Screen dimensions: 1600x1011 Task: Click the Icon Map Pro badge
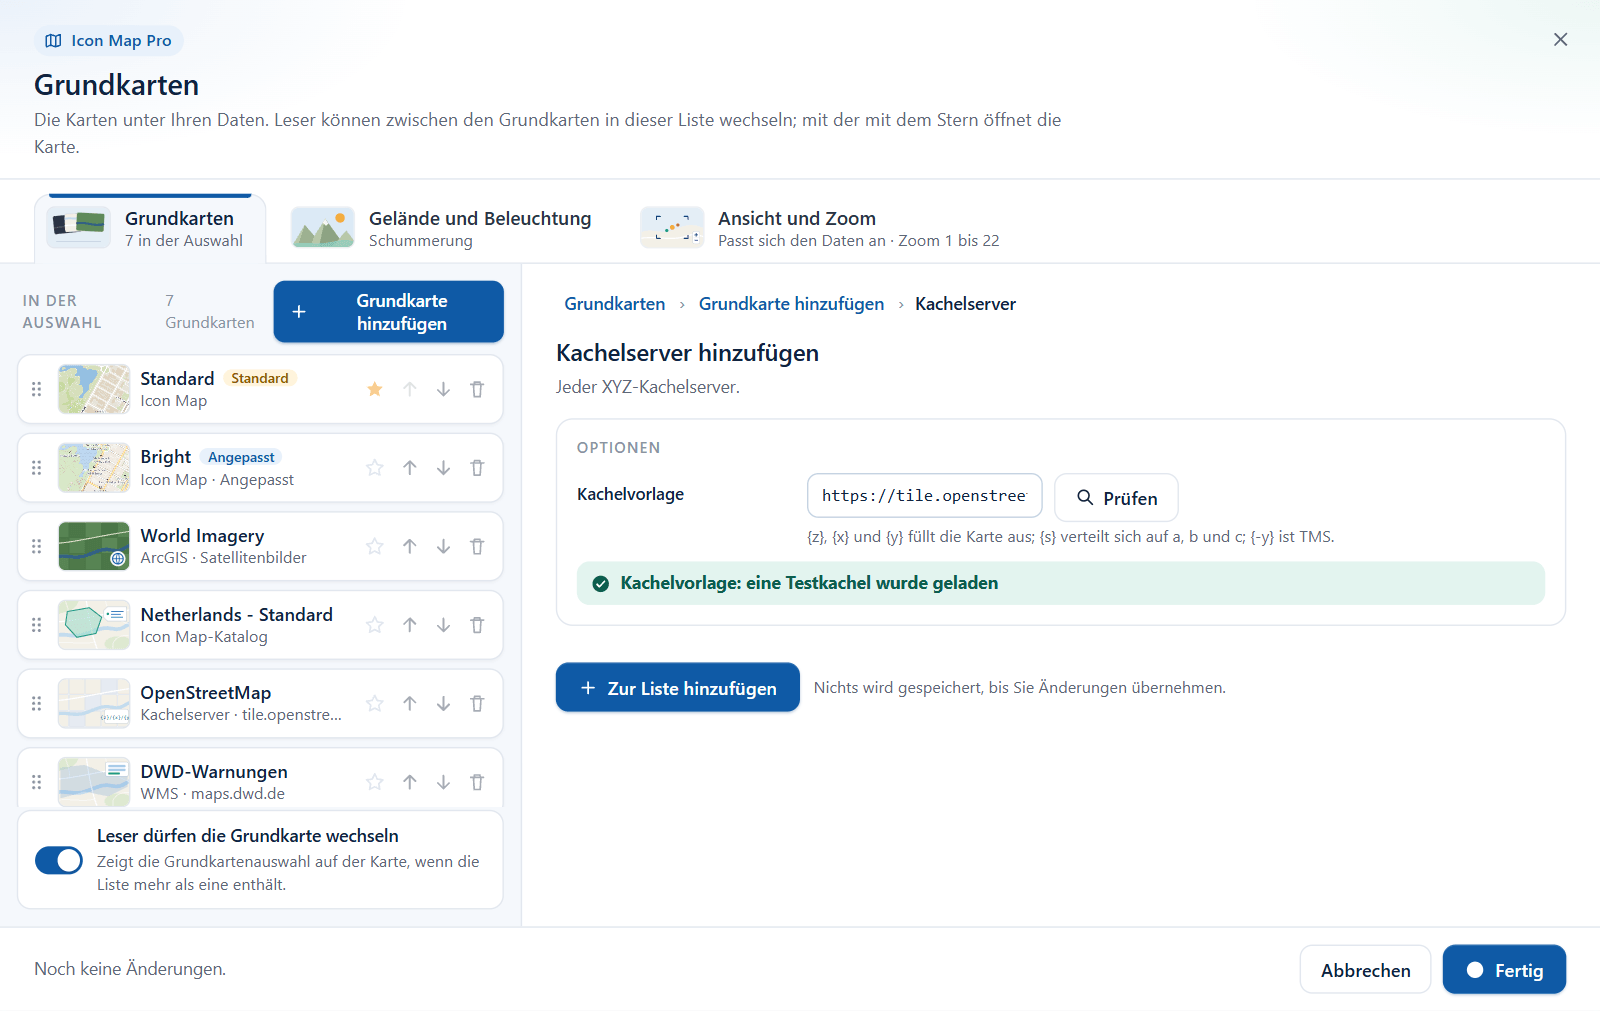tap(109, 41)
